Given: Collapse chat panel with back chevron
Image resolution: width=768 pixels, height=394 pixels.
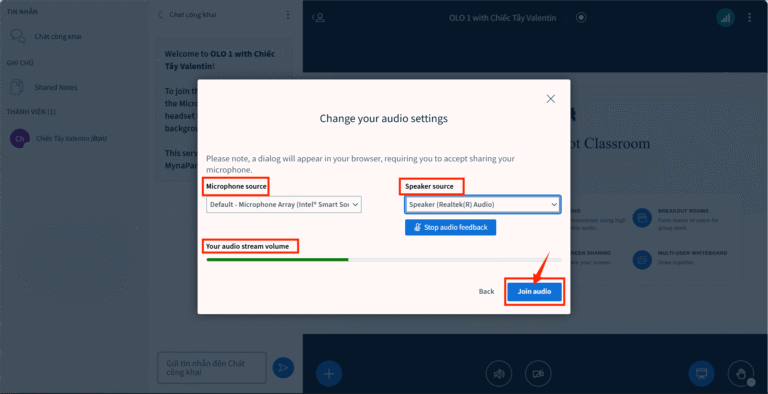Looking at the screenshot, I should 160,15.
